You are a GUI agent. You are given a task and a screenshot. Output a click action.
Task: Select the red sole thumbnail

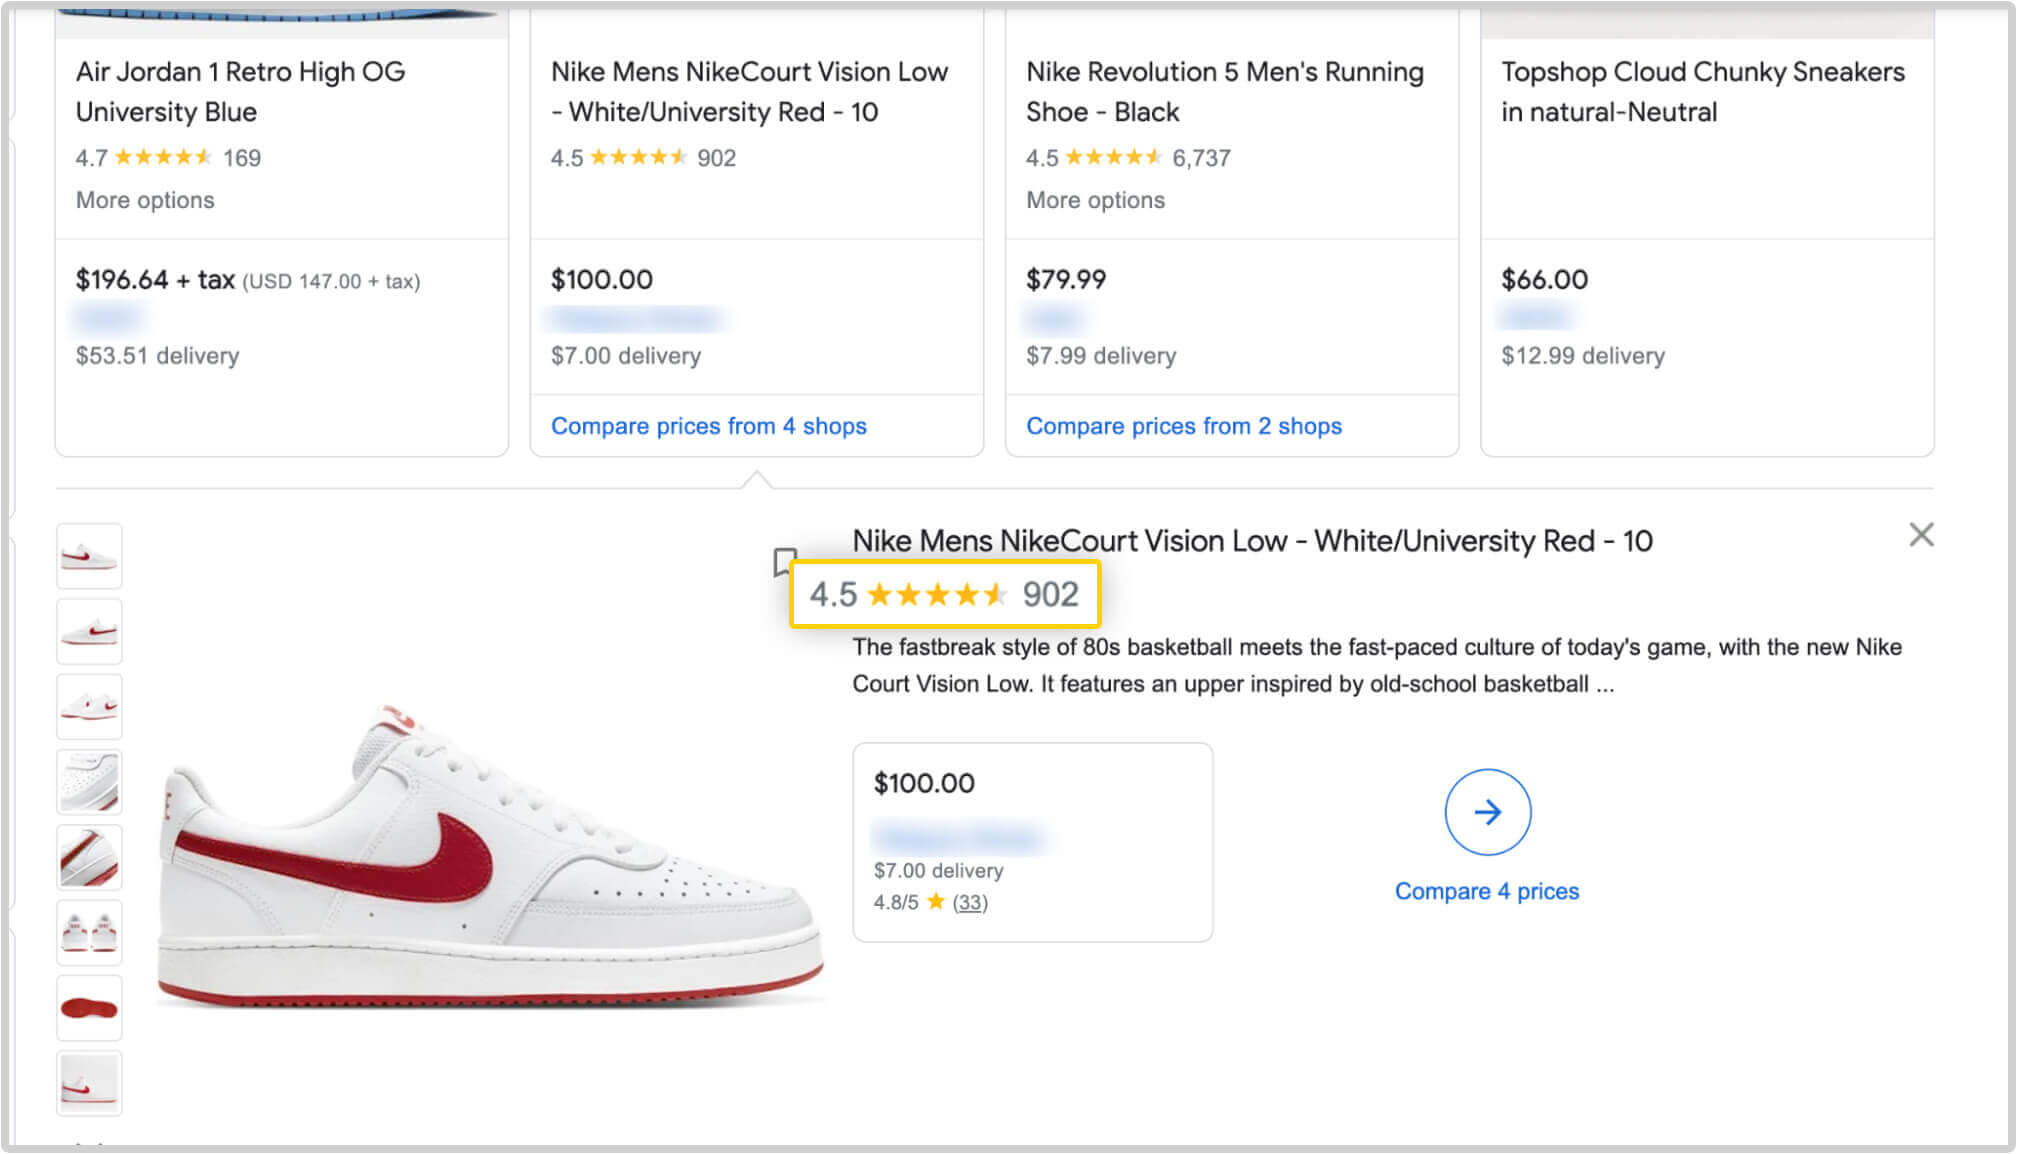point(89,1008)
